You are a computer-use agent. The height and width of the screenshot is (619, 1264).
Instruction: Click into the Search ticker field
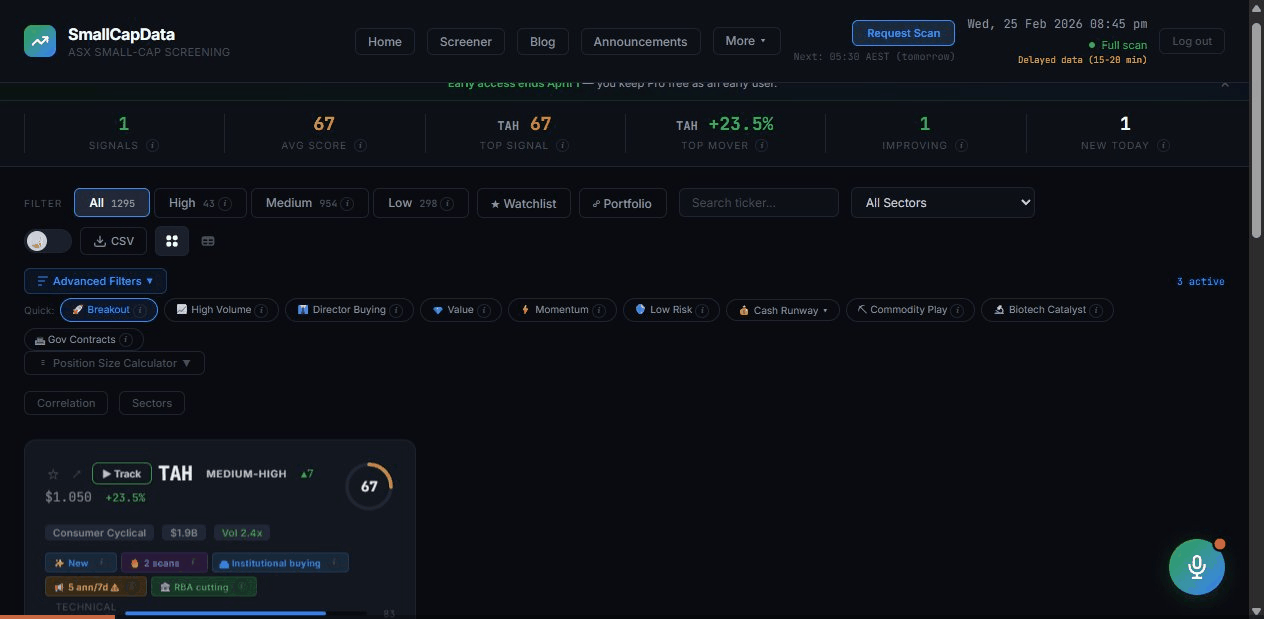click(x=757, y=202)
